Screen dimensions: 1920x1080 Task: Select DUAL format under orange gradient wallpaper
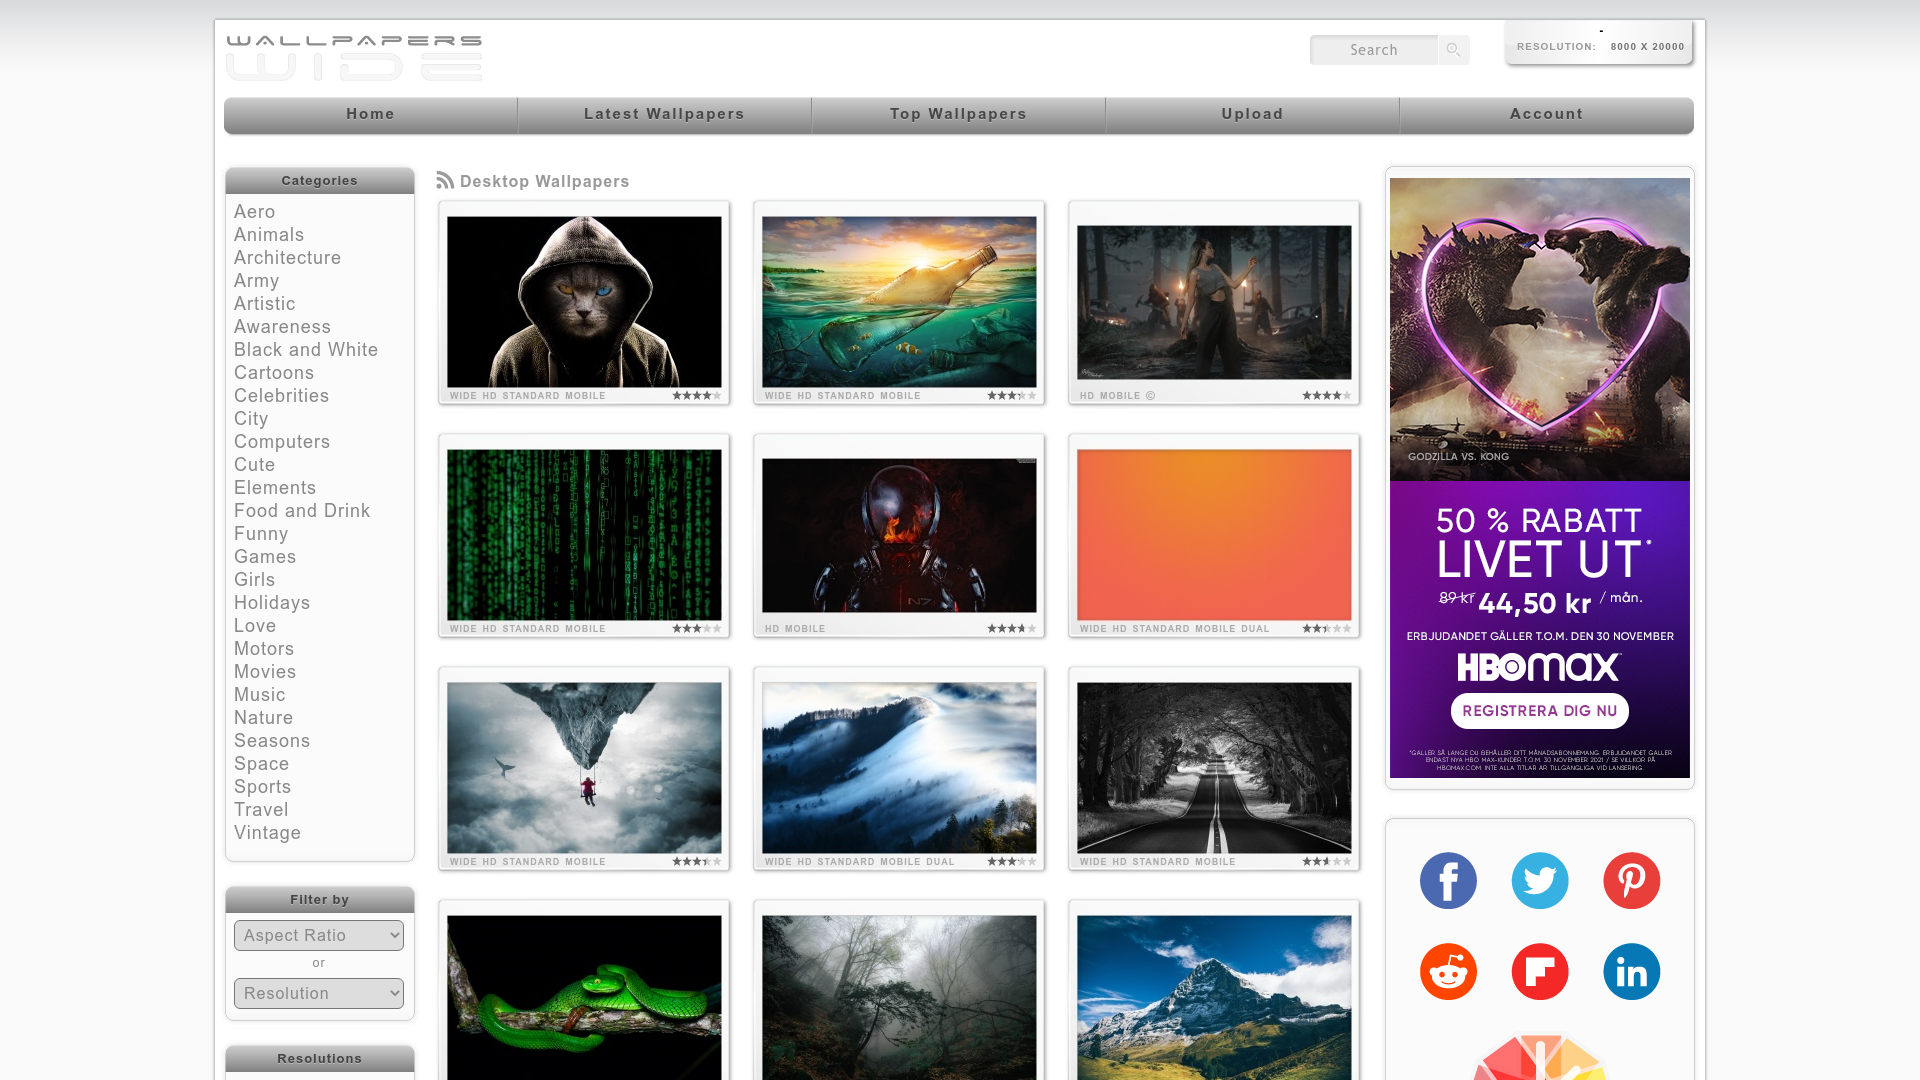(x=1255, y=629)
